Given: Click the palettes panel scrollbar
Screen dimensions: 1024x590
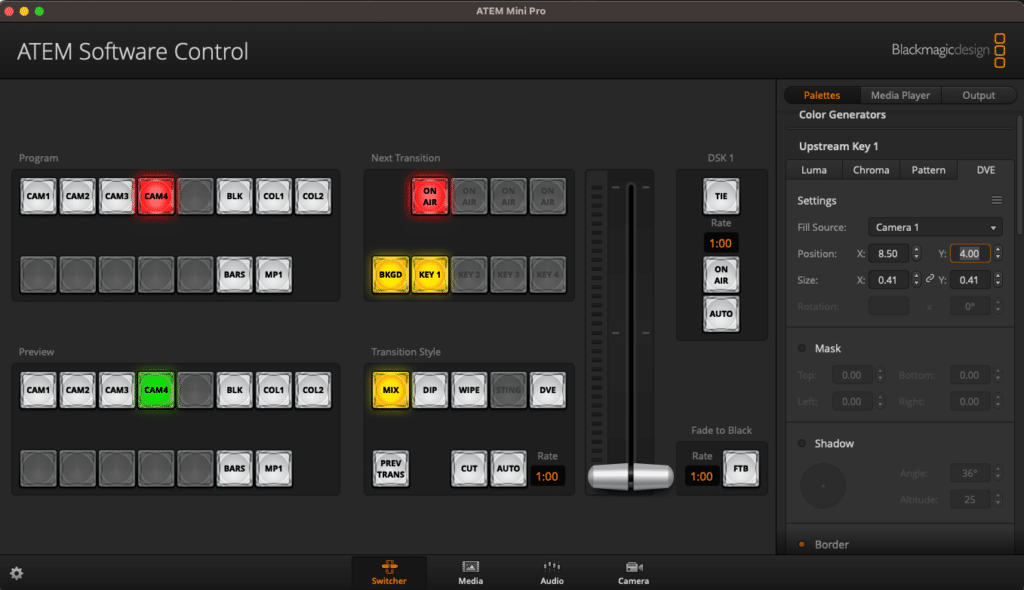Looking at the screenshot, I should pos(1019,176).
